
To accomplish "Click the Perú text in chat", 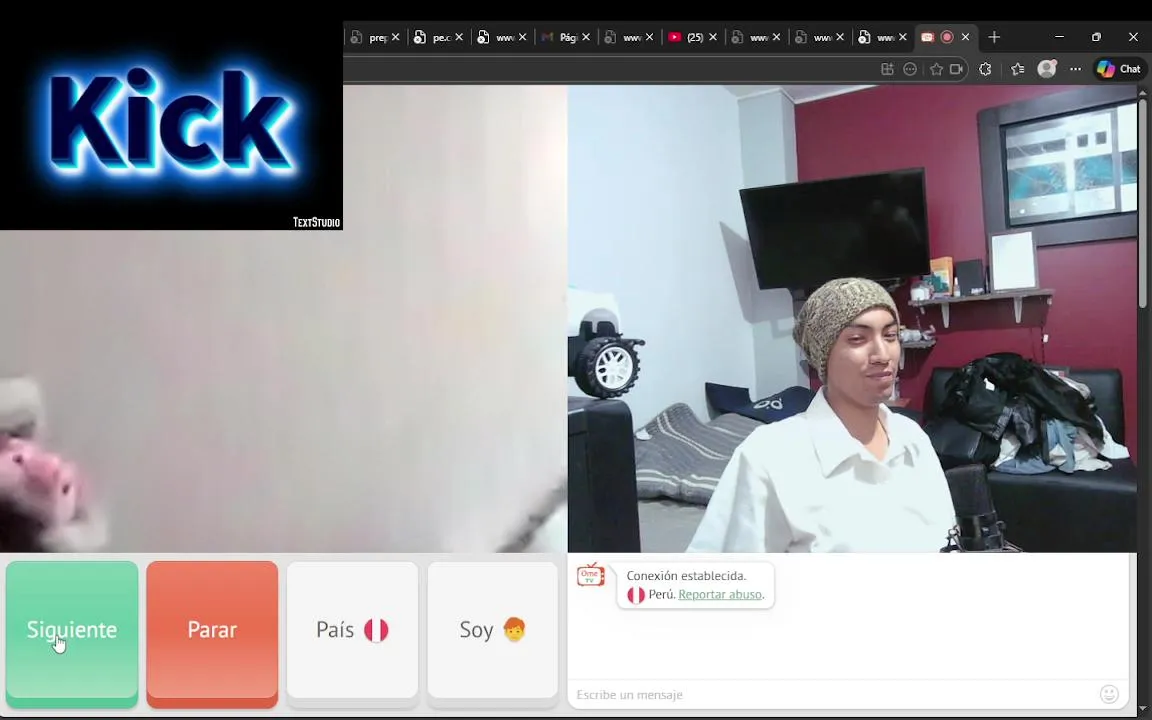I will click(x=661, y=594).
